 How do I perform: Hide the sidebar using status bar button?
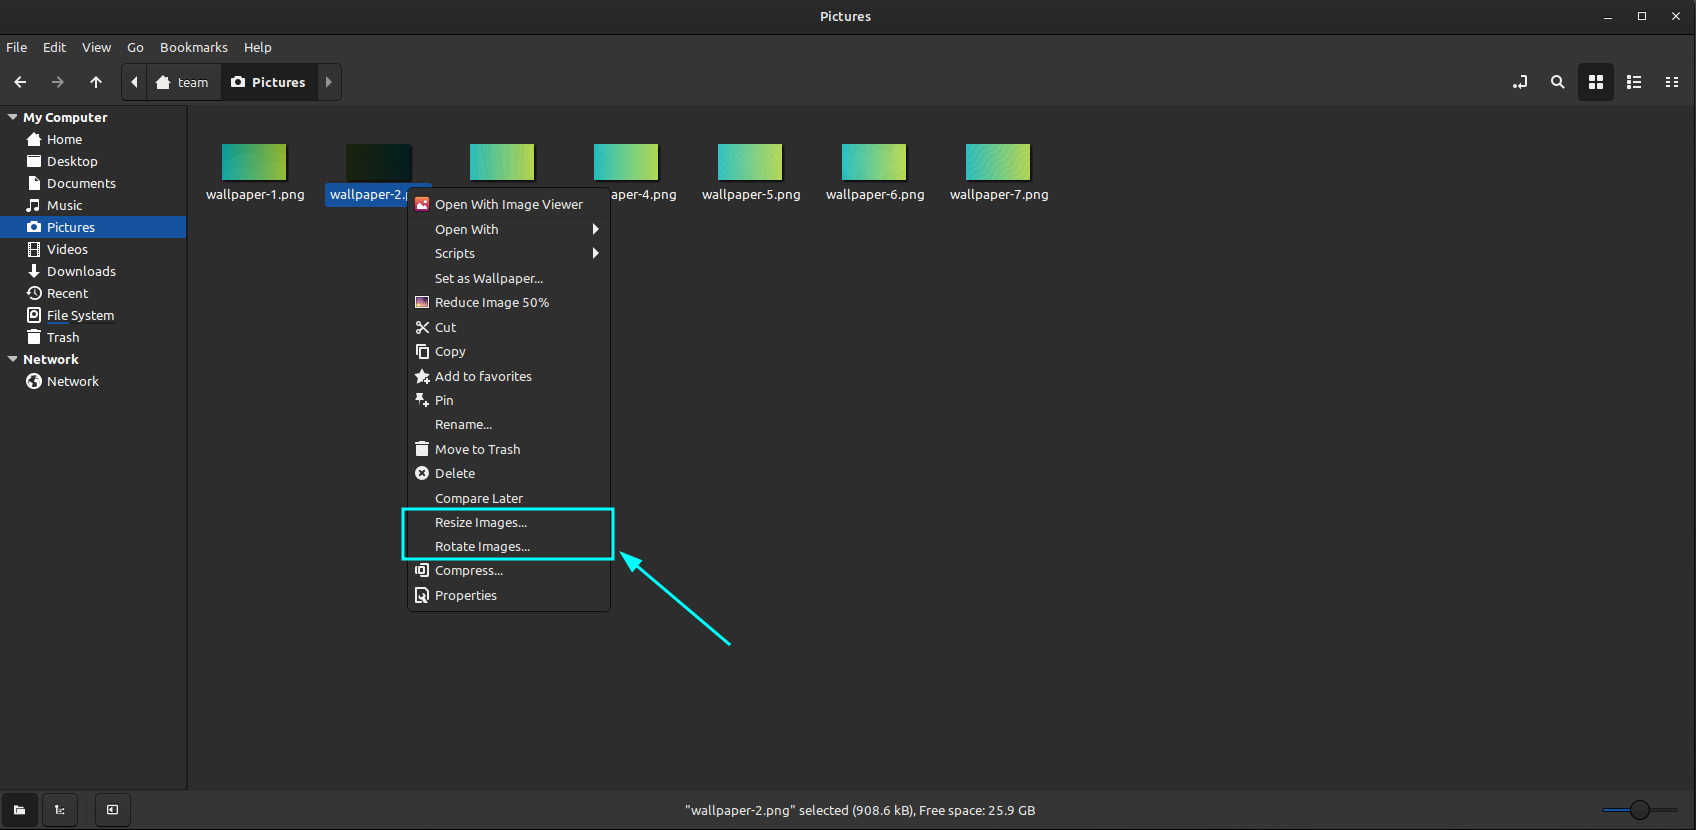pos(113,810)
